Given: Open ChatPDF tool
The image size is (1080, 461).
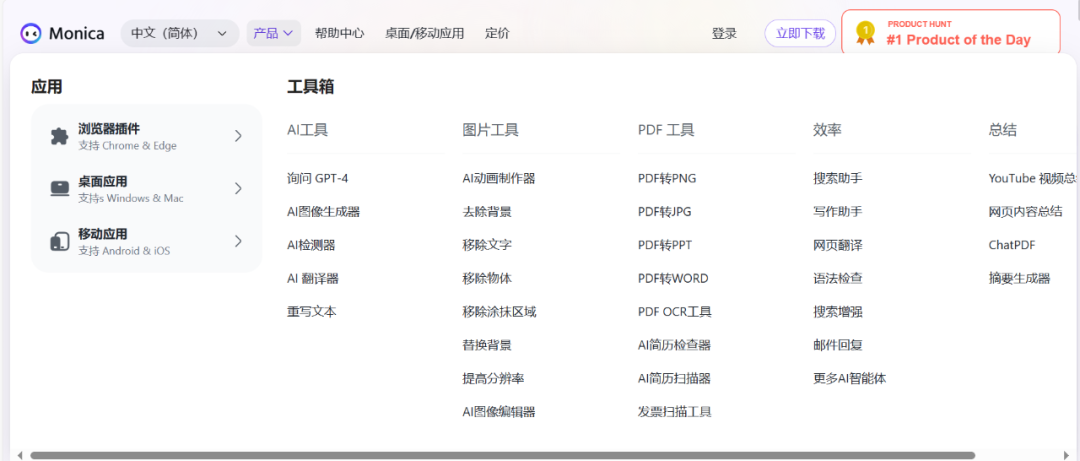Looking at the screenshot, I should click(1012, 245).
